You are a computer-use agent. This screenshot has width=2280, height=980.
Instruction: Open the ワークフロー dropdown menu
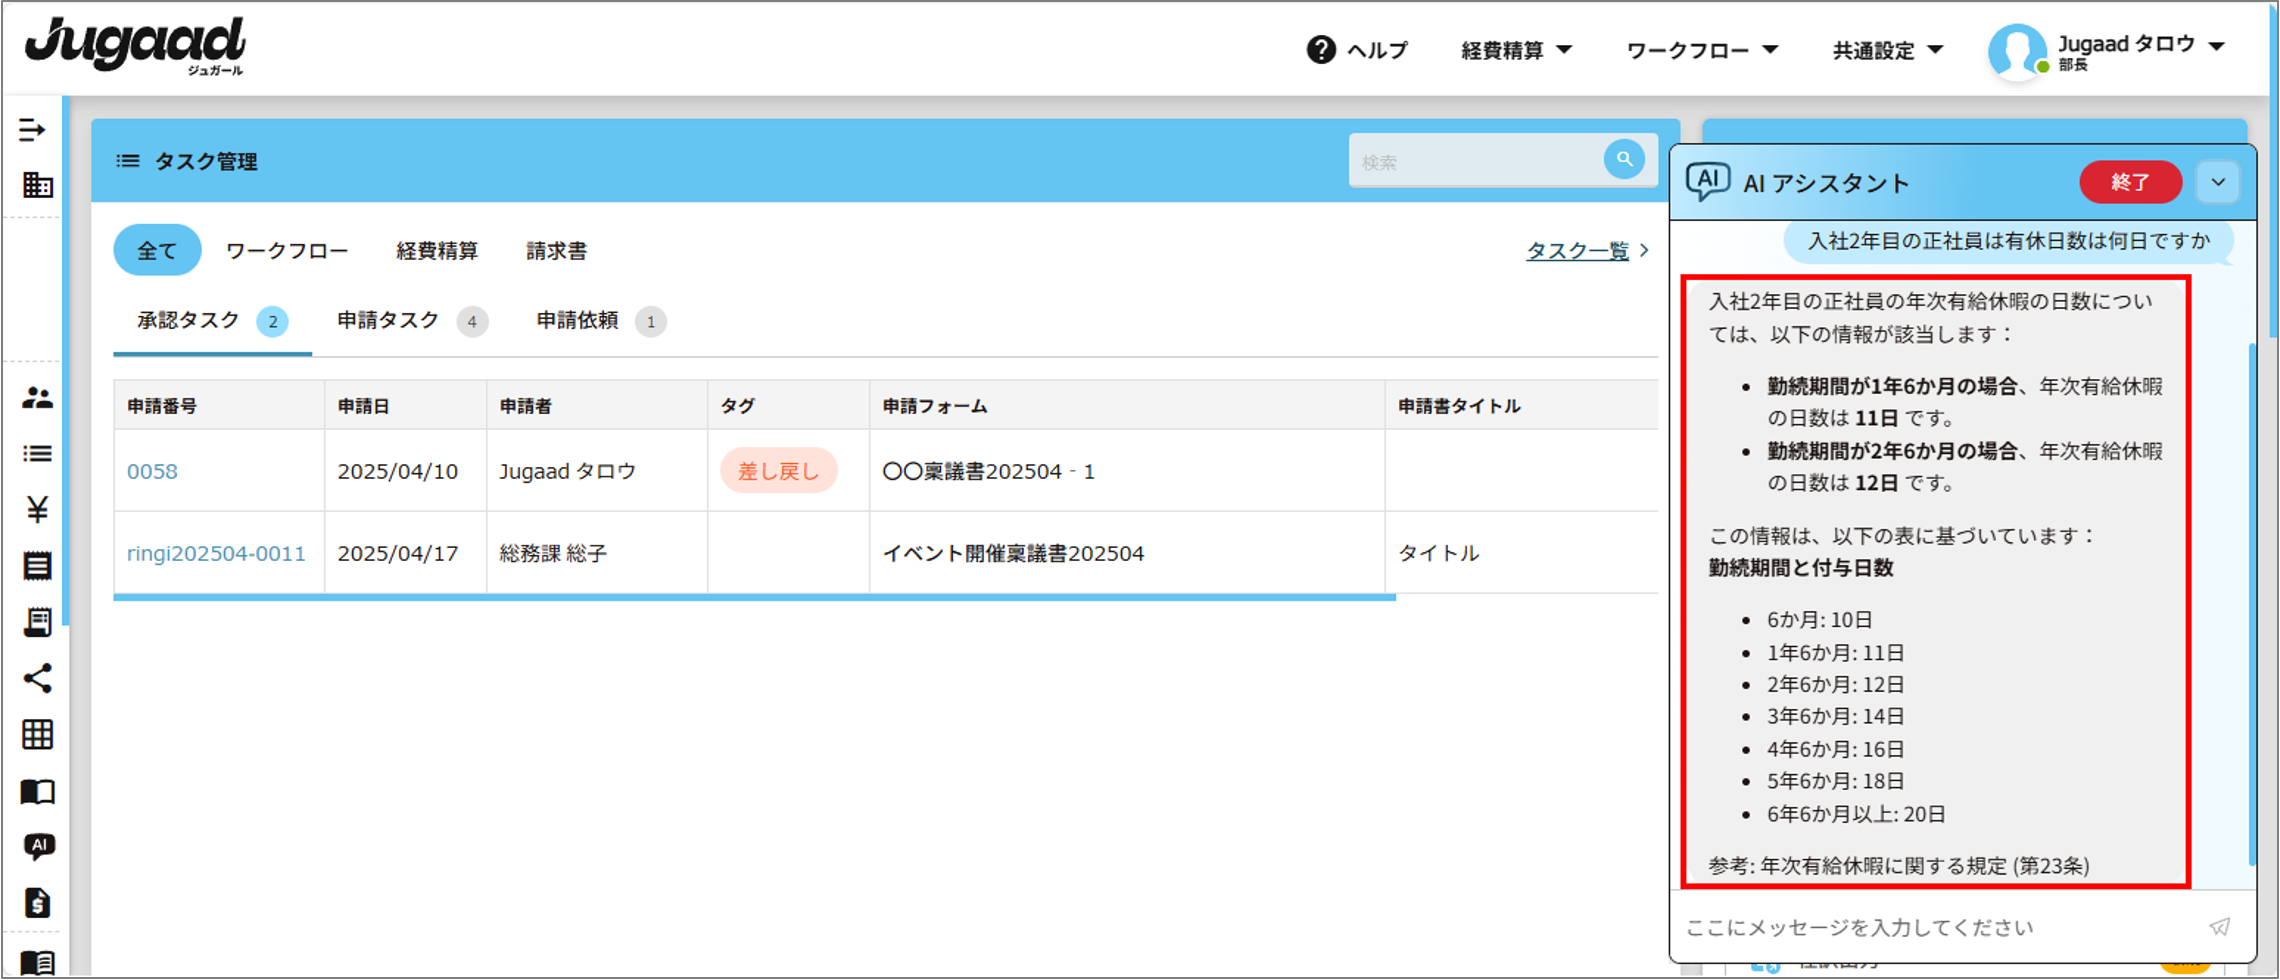tap(1701, 50)
